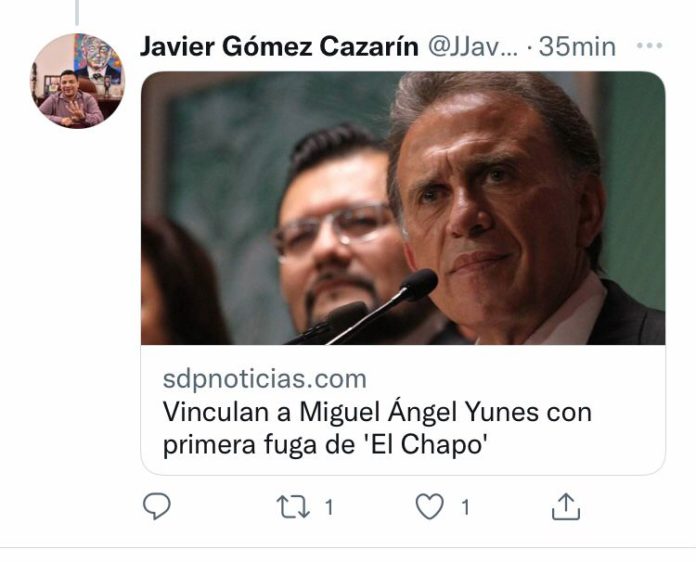Click the reply speech bubble icon
Screen dimensions: 696x562
157,506
